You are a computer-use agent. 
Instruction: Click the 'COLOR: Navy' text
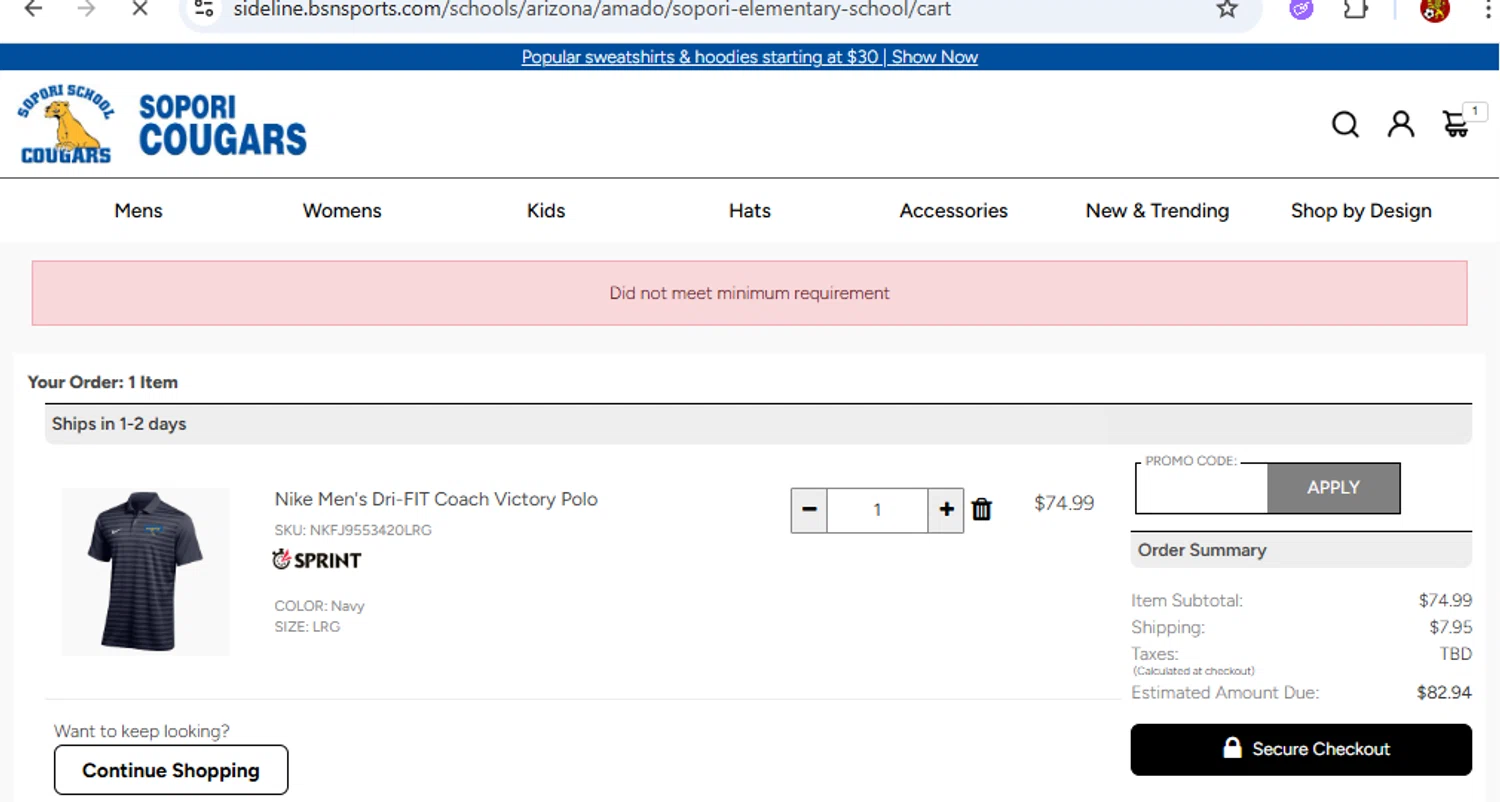tap(319, 606)
